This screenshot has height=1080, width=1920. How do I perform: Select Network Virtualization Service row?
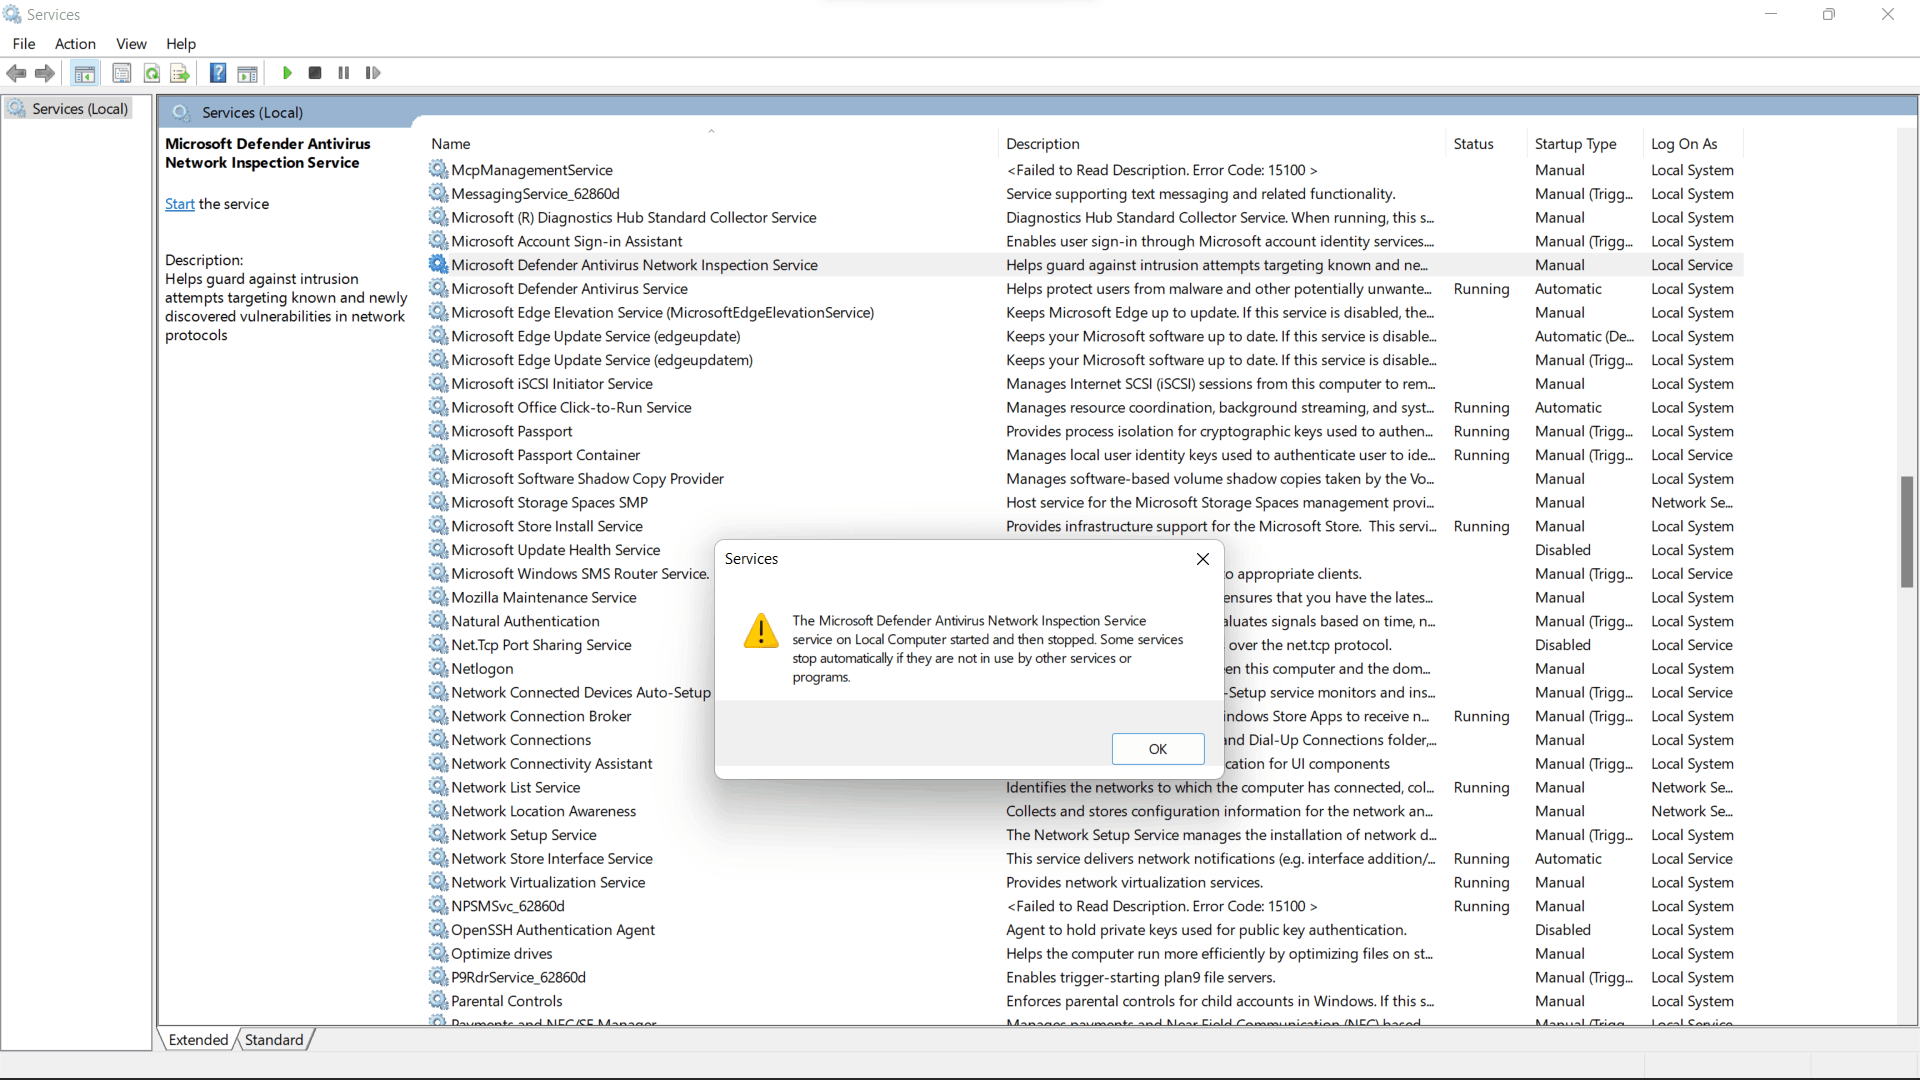pyautogui.click(x=1086, y=882)
